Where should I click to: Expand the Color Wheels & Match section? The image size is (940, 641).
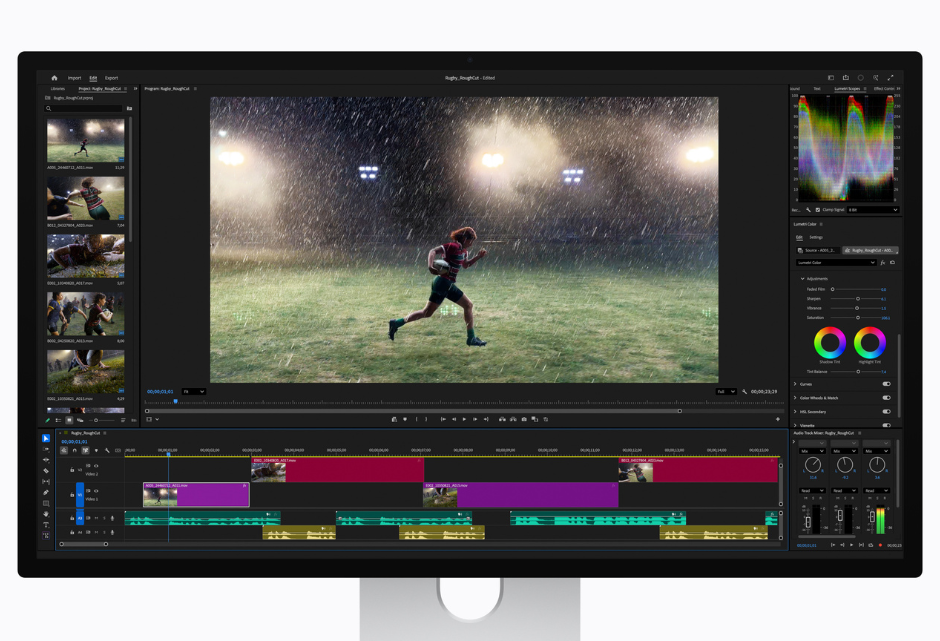(796, 398)
